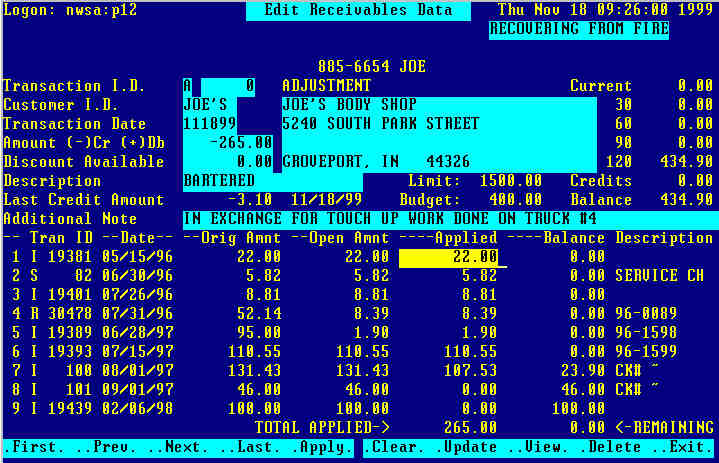Click the Applied amount 107.53 in row 7
The width and height of the screenshot is (719, 463).
(470, 370)
